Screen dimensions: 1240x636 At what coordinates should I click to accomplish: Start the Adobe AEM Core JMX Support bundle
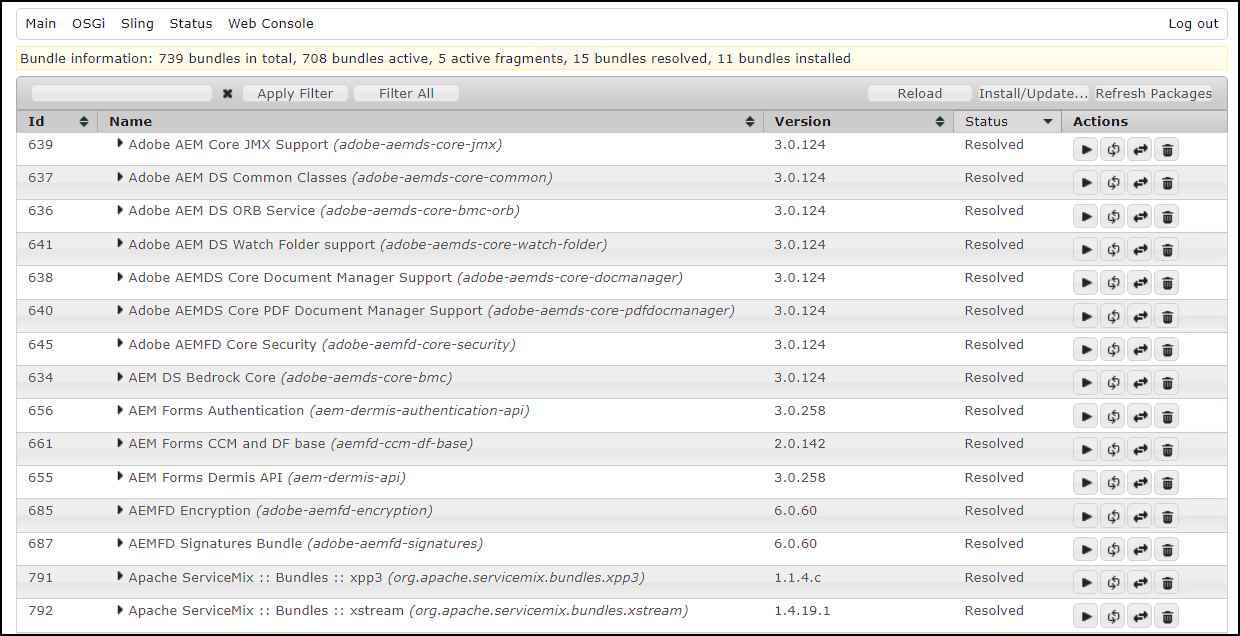(x=1085, y=150)
